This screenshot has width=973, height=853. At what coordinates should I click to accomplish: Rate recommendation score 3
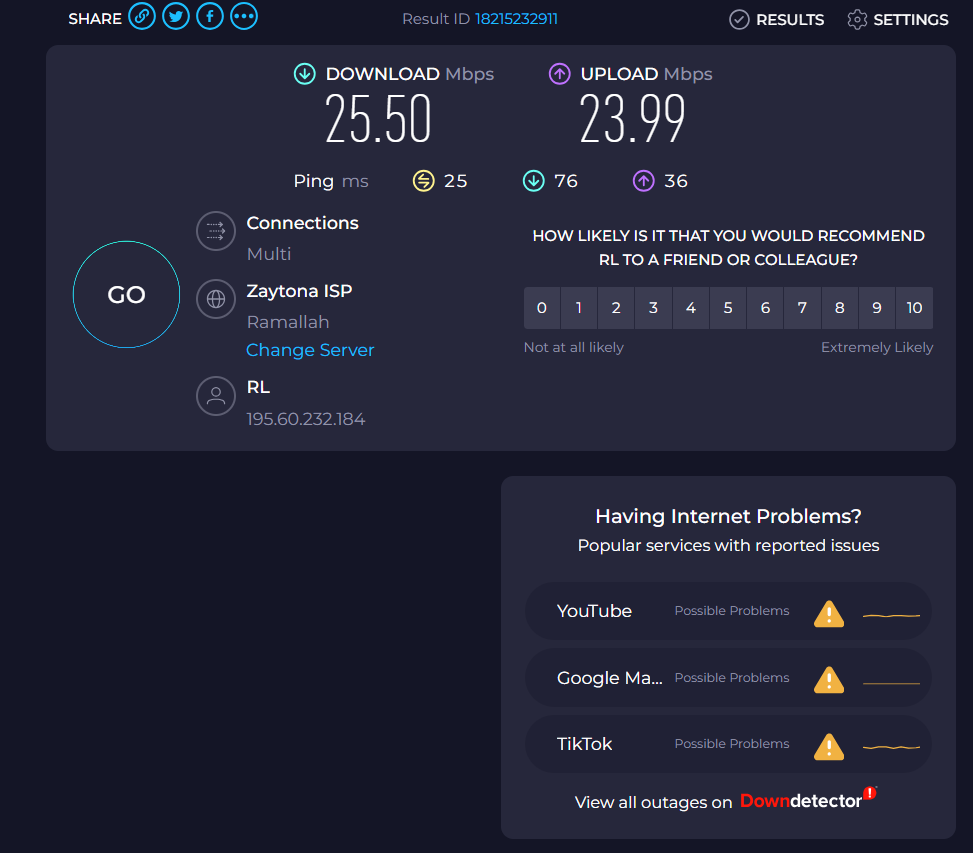(x=653, y=308)
